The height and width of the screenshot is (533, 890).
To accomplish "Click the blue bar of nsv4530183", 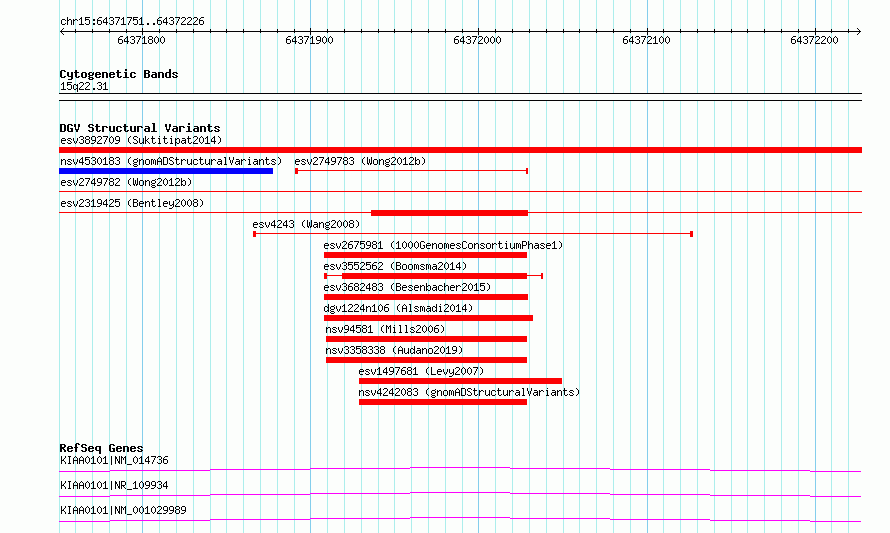I will click(166, 171).
